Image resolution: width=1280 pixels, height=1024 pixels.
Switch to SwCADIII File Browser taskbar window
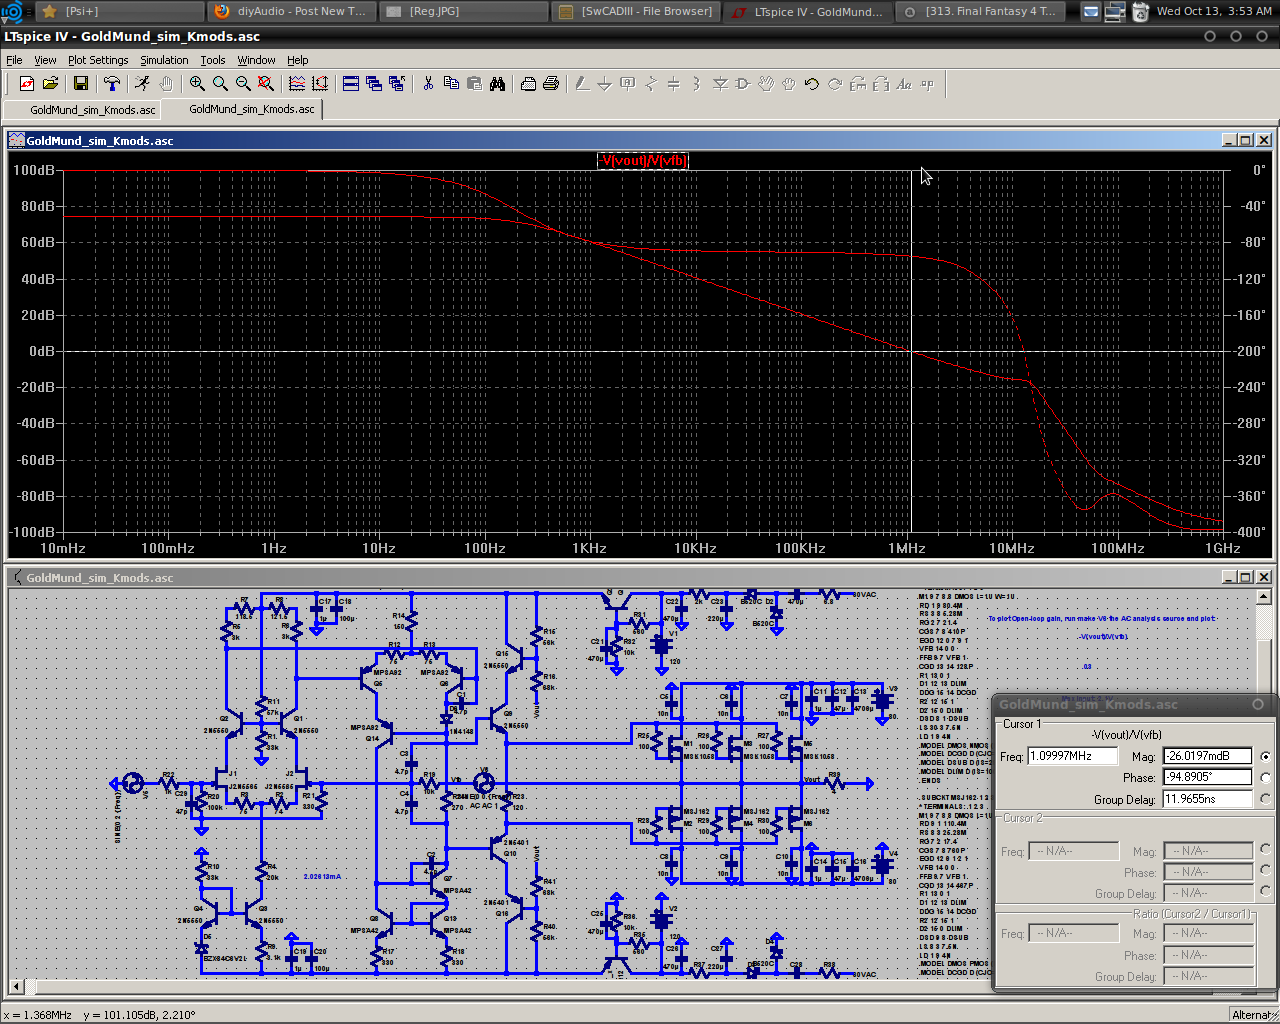point(636,11)
